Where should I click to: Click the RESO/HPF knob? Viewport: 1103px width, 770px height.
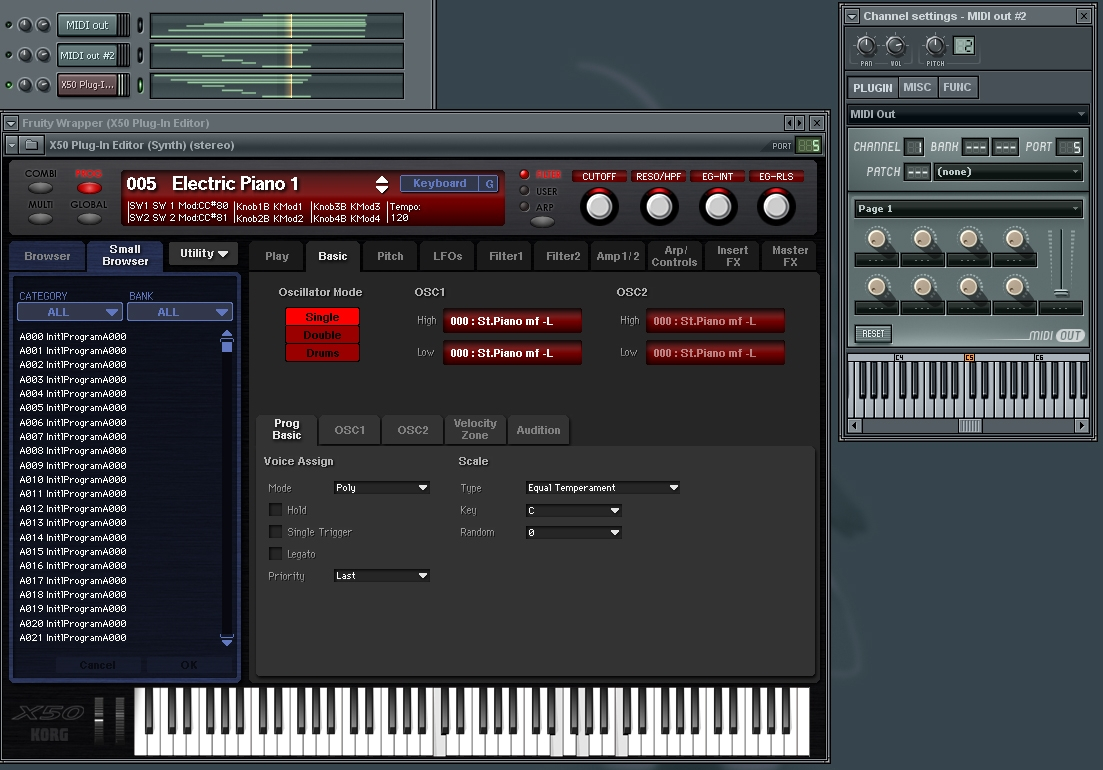pyautogui.click(x=658, y=207)
